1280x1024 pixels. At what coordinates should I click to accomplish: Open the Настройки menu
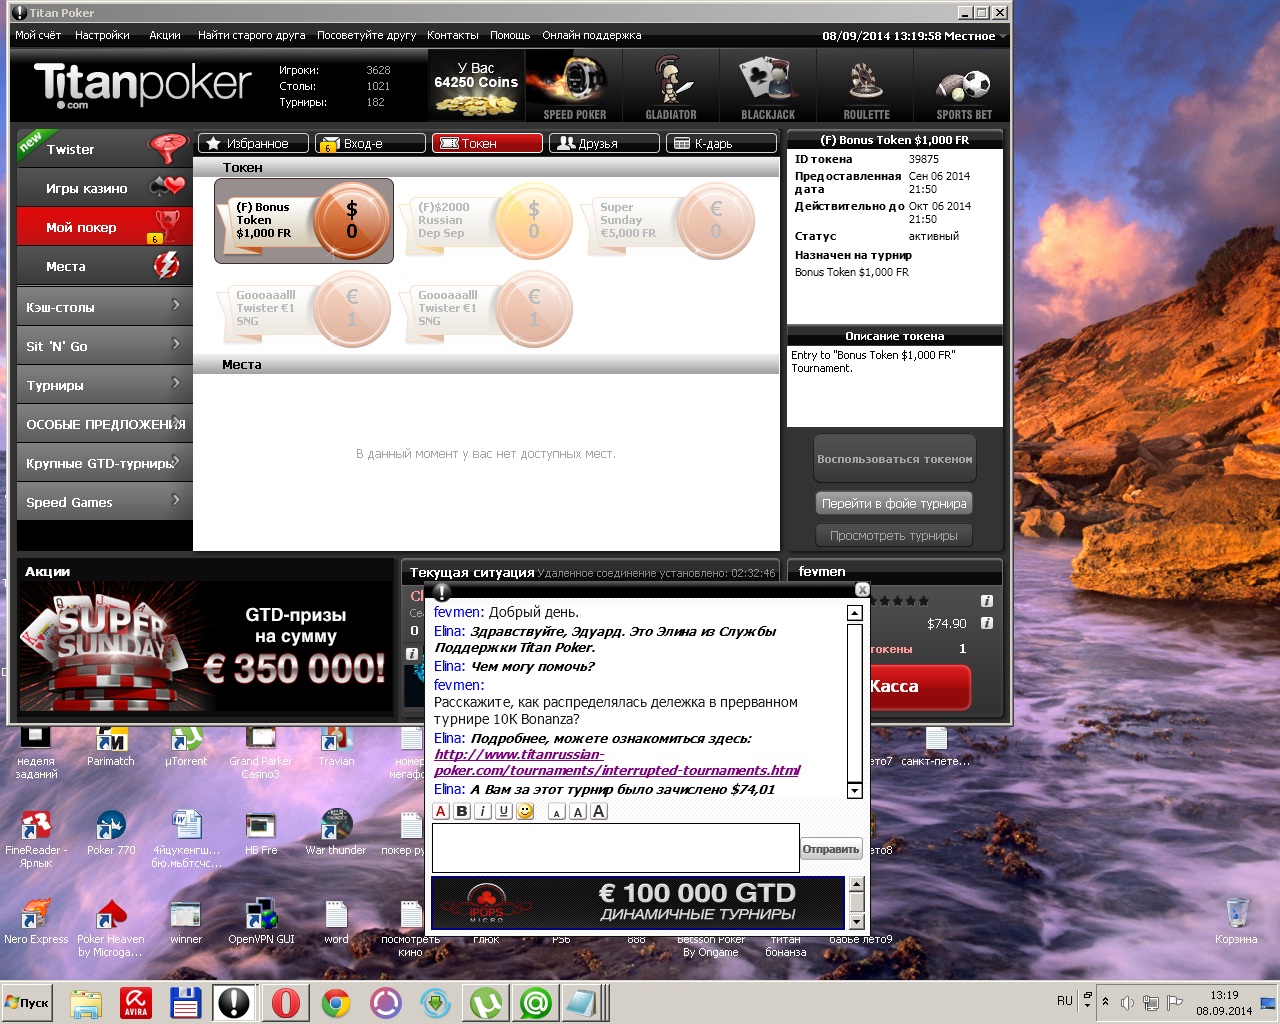tap(102, 35)
